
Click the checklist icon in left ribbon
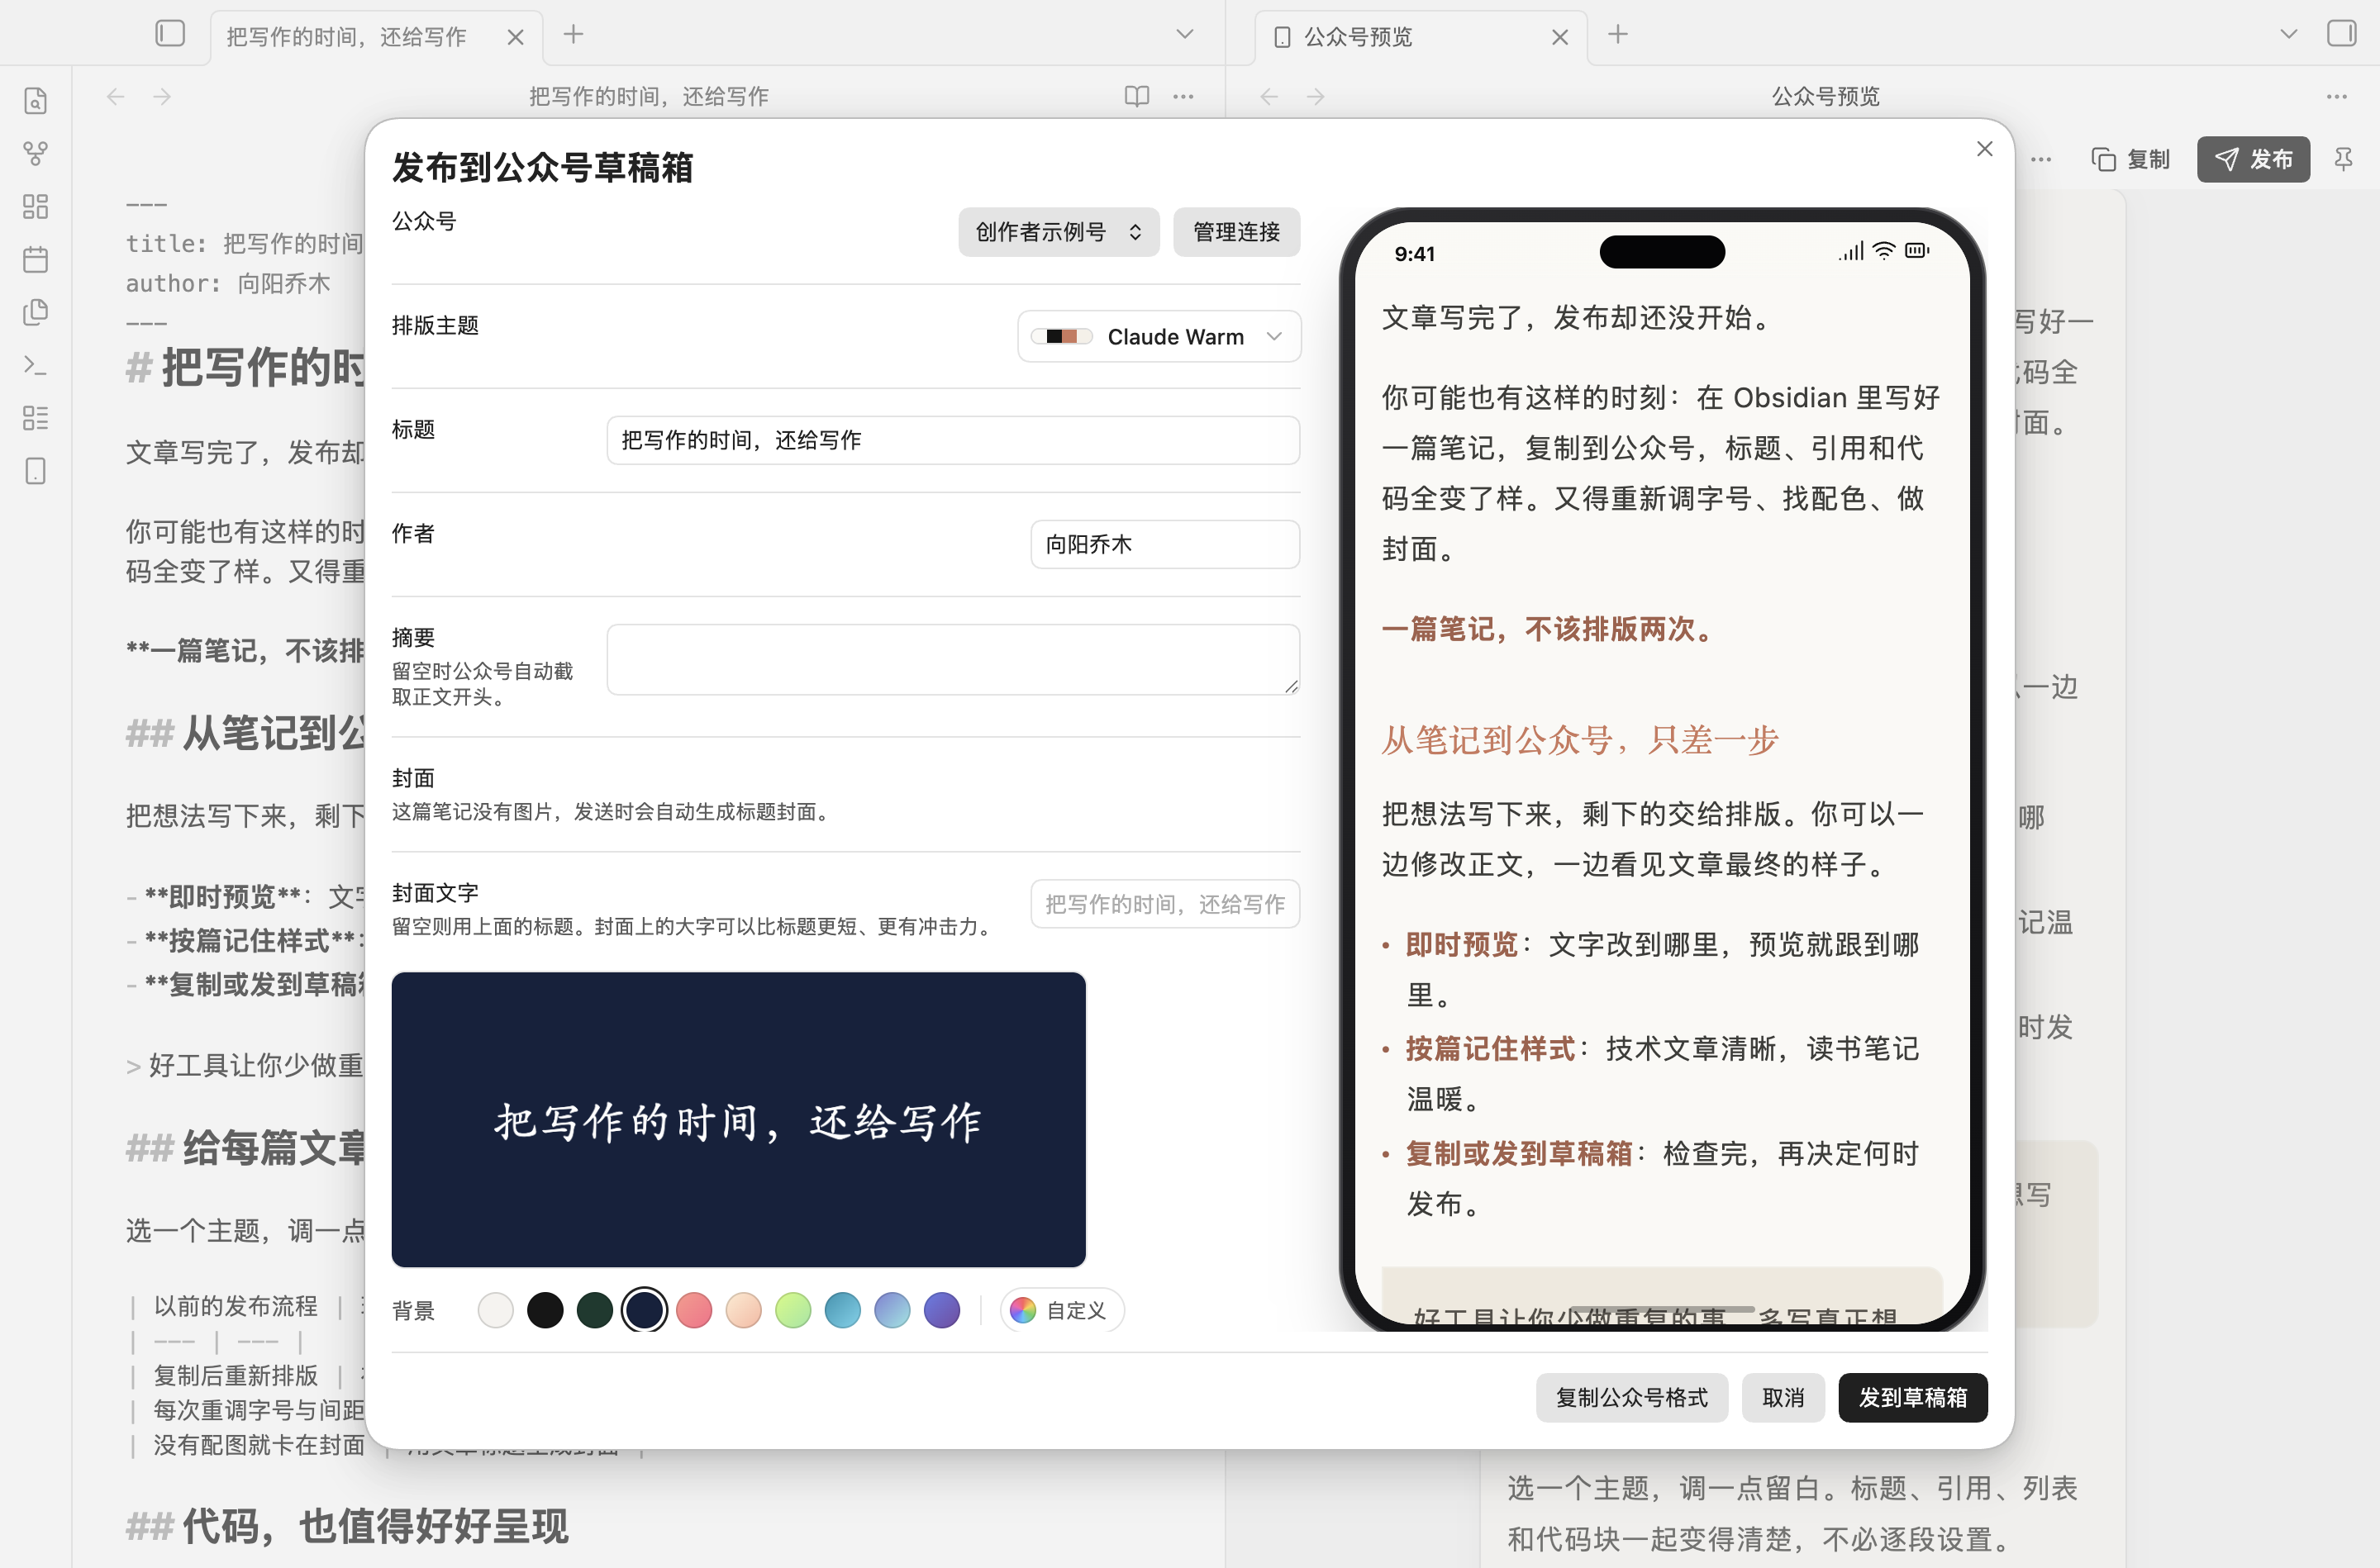click(35, 418)
